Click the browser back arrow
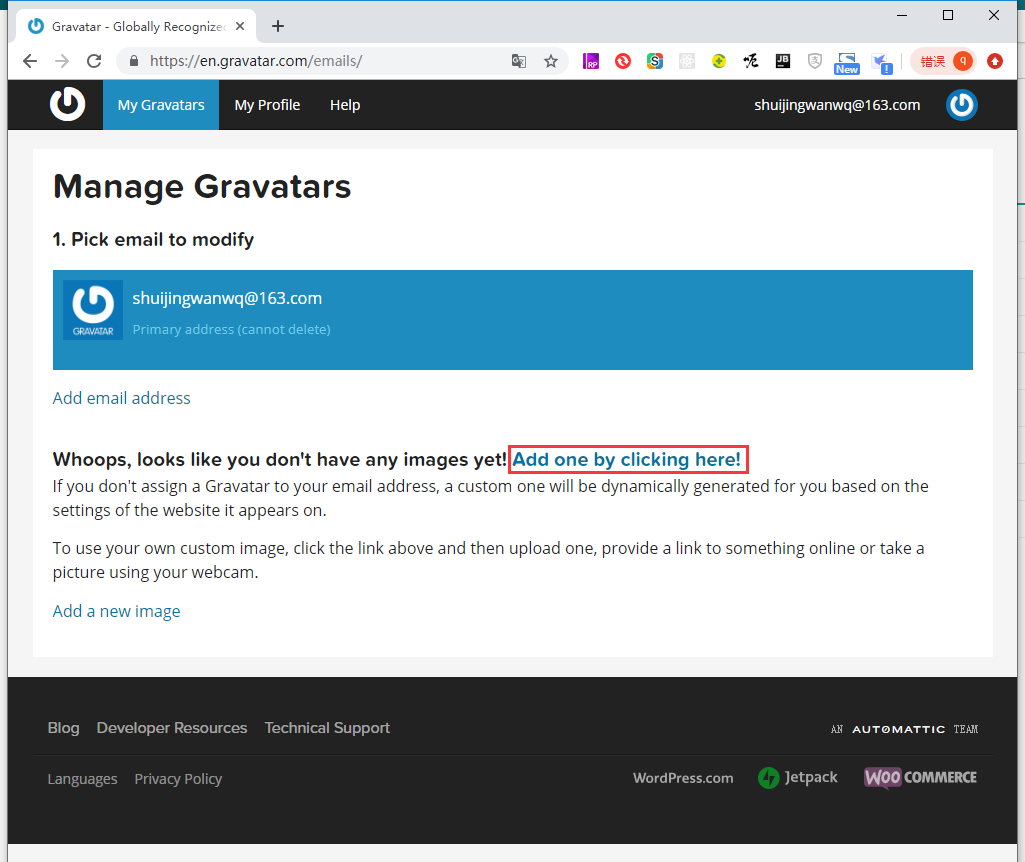 pos(30,61)
